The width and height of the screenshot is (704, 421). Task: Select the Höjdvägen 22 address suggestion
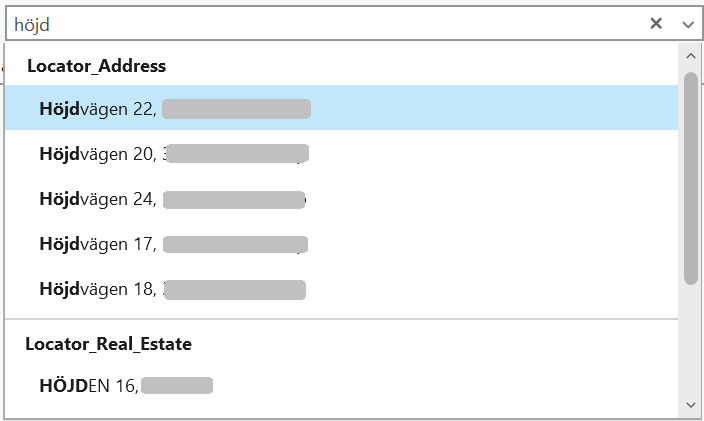[175, 108]
